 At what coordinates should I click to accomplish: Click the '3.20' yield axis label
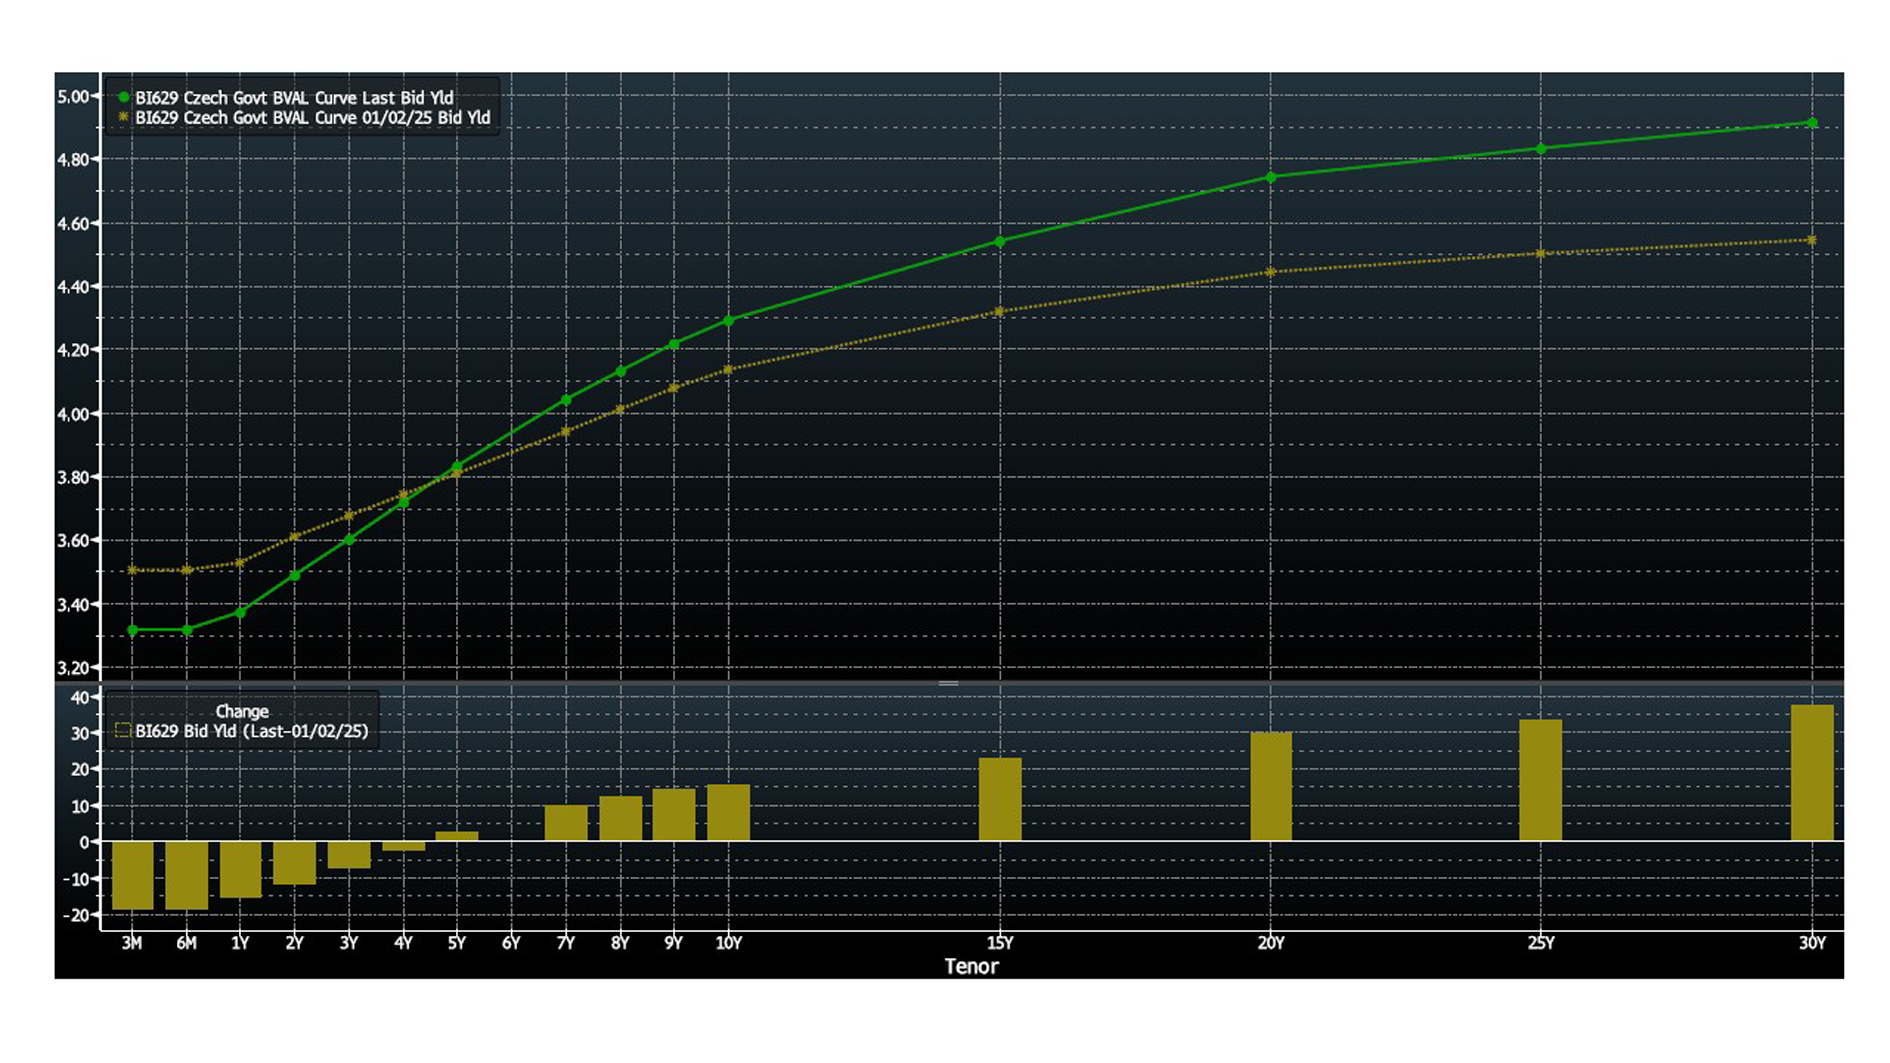73,668
